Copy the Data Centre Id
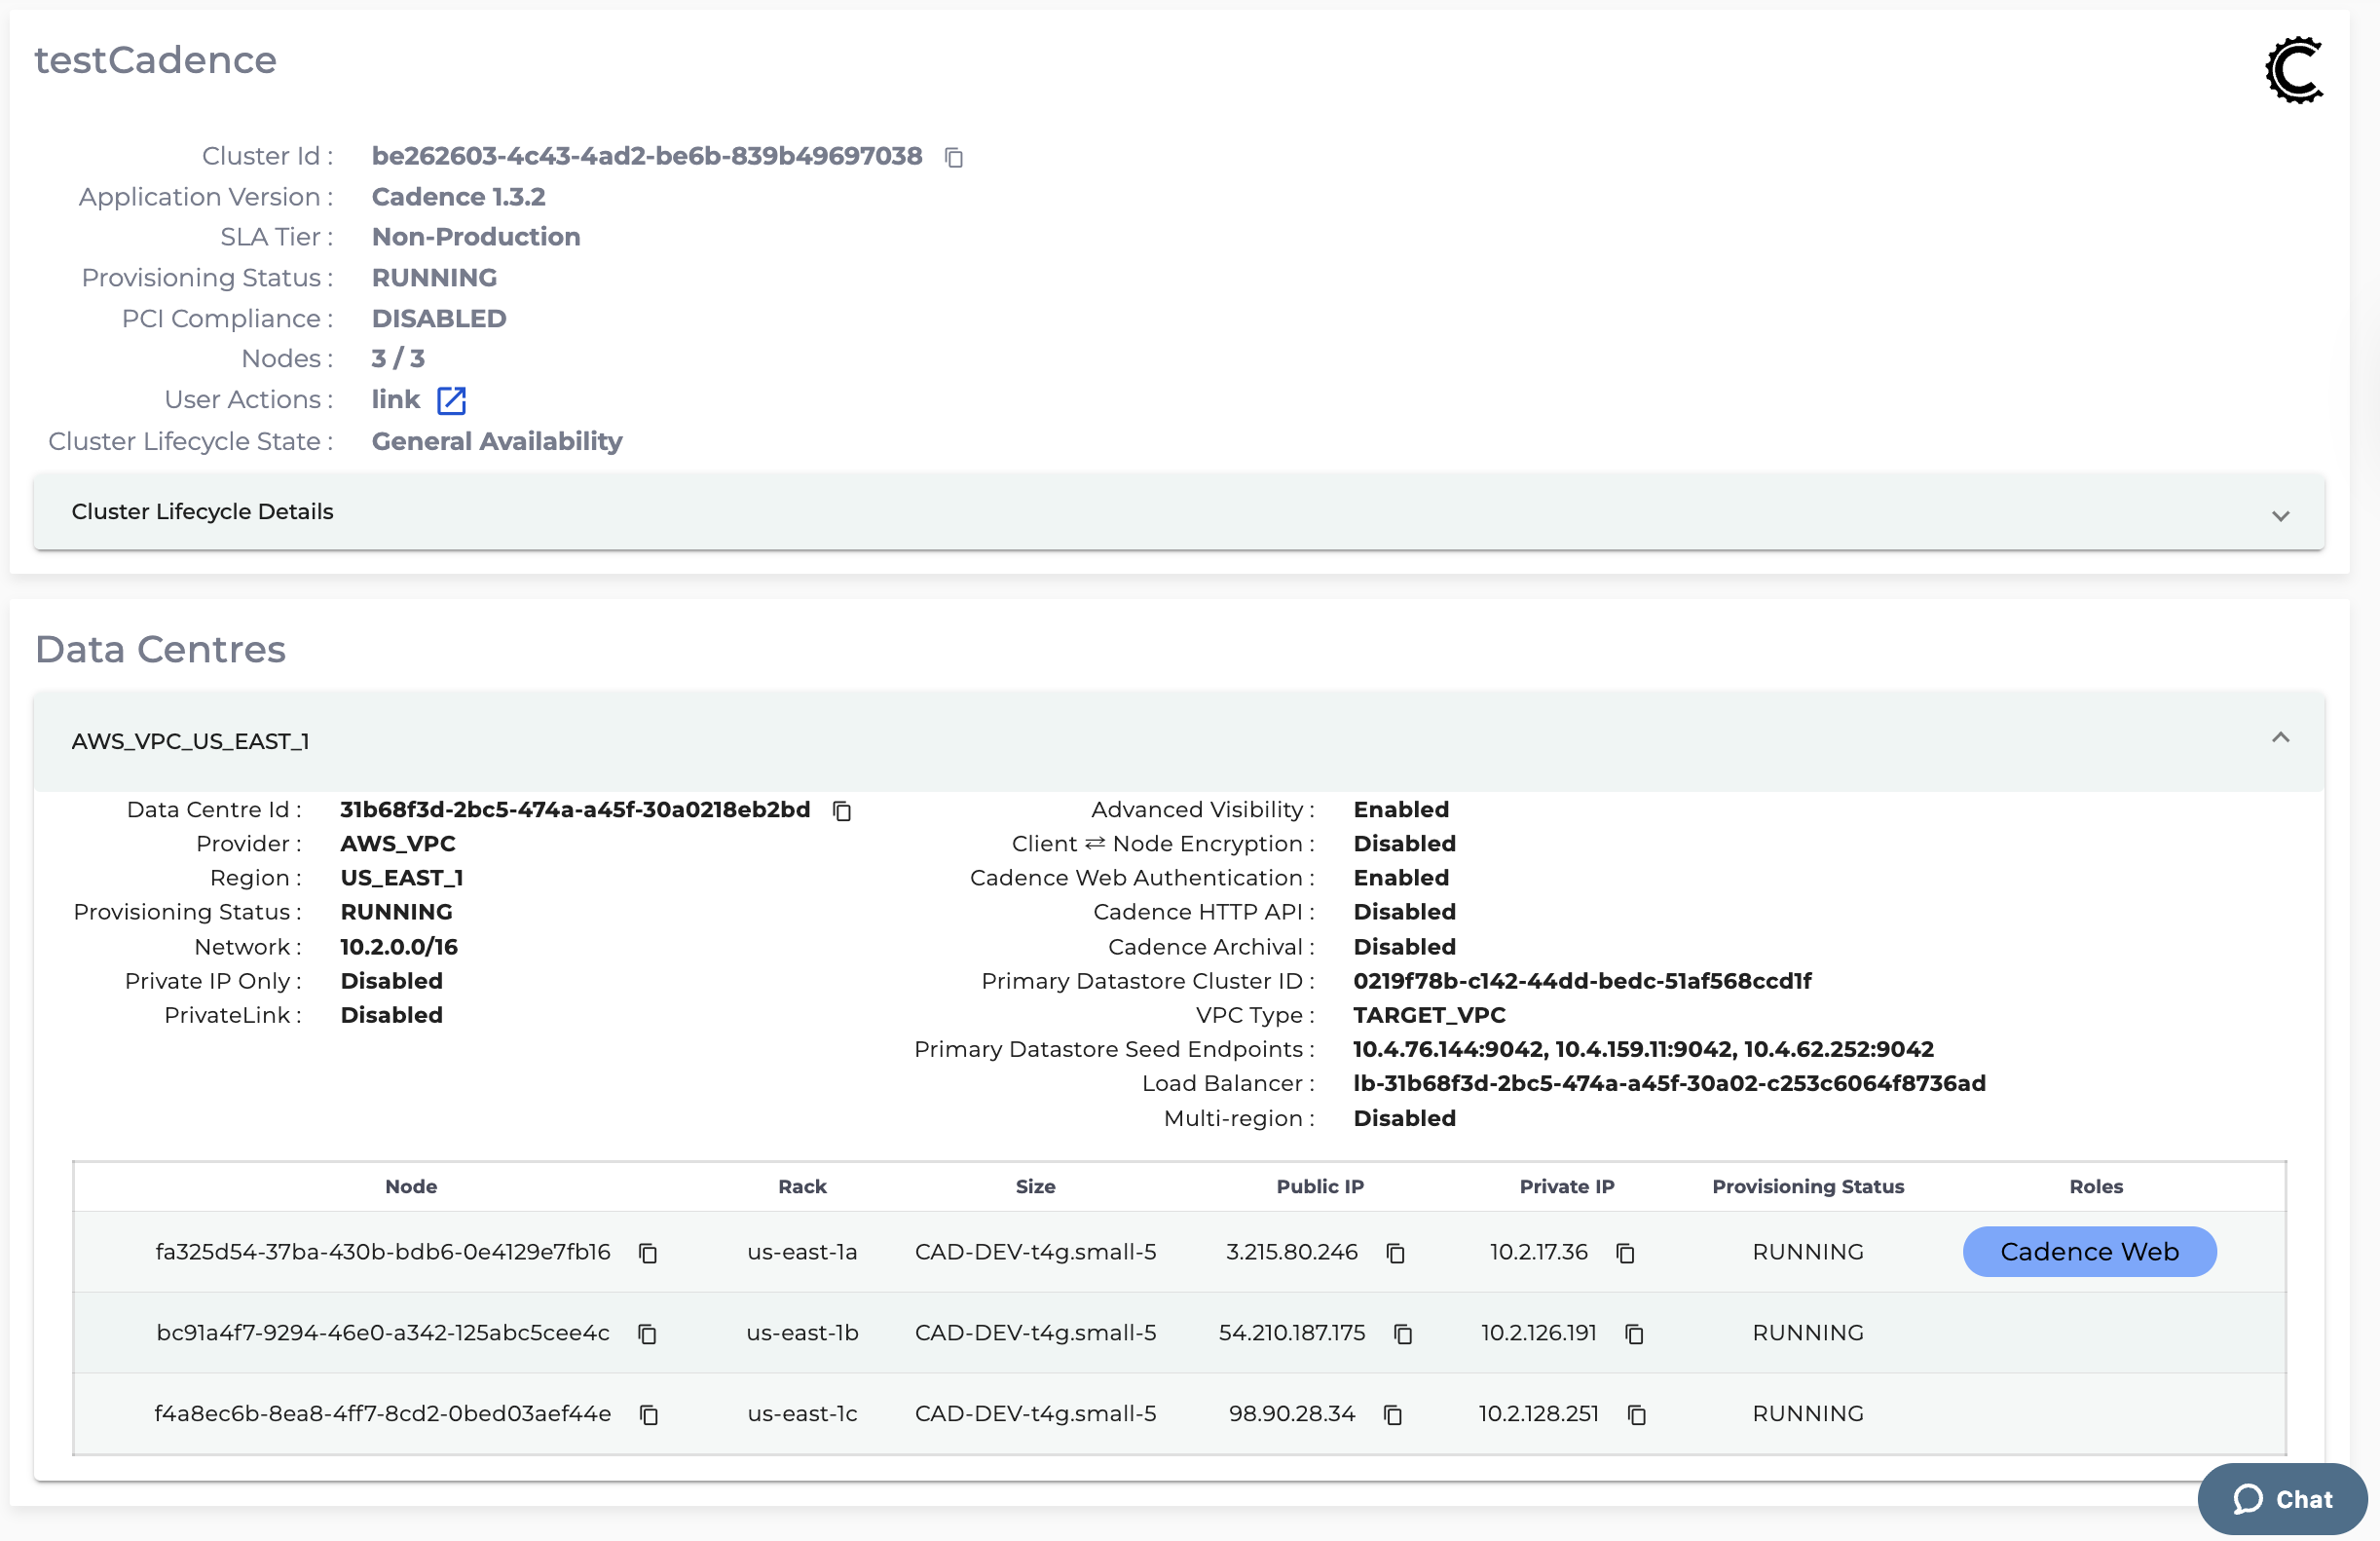Image resolution: width=2380 pixels, height=1541 pixels. 842,810
